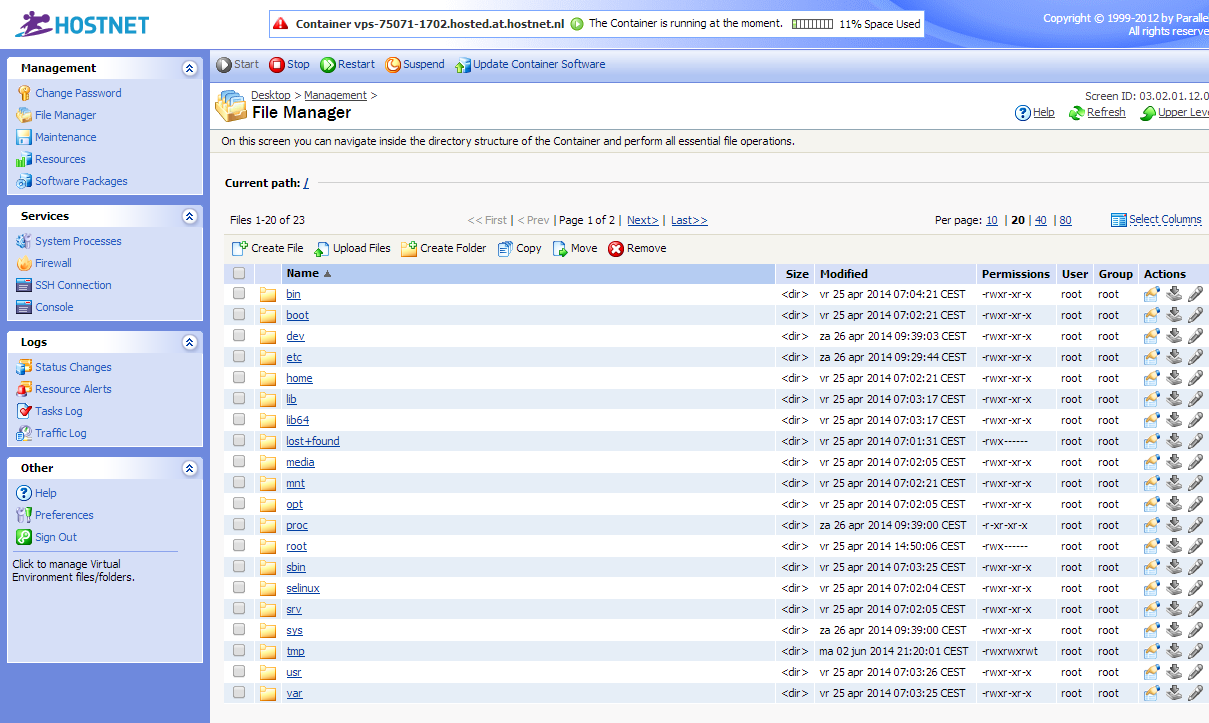This screenshot has height=723, width=1209.
Task: Click the Upload Files icon
Action: coord(322,249)
